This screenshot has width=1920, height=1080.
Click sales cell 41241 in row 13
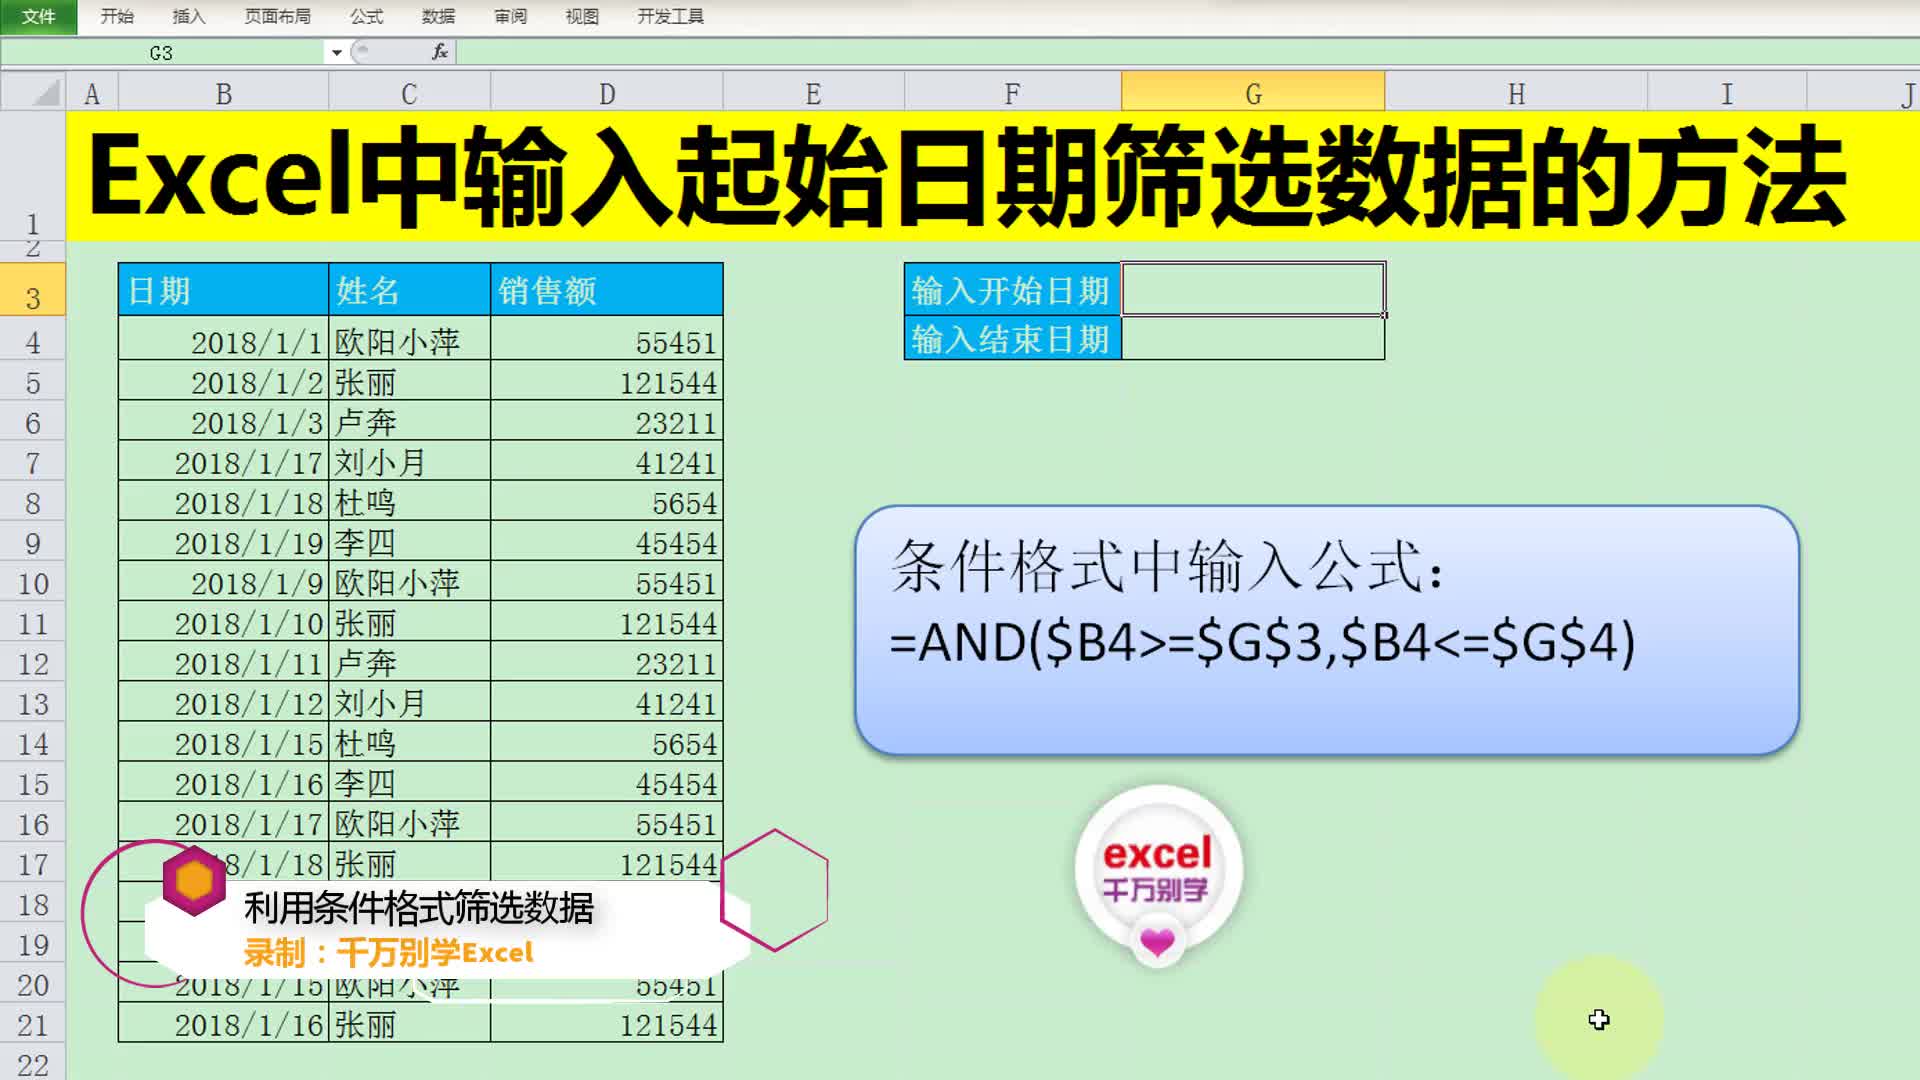[x=607, y=703]
